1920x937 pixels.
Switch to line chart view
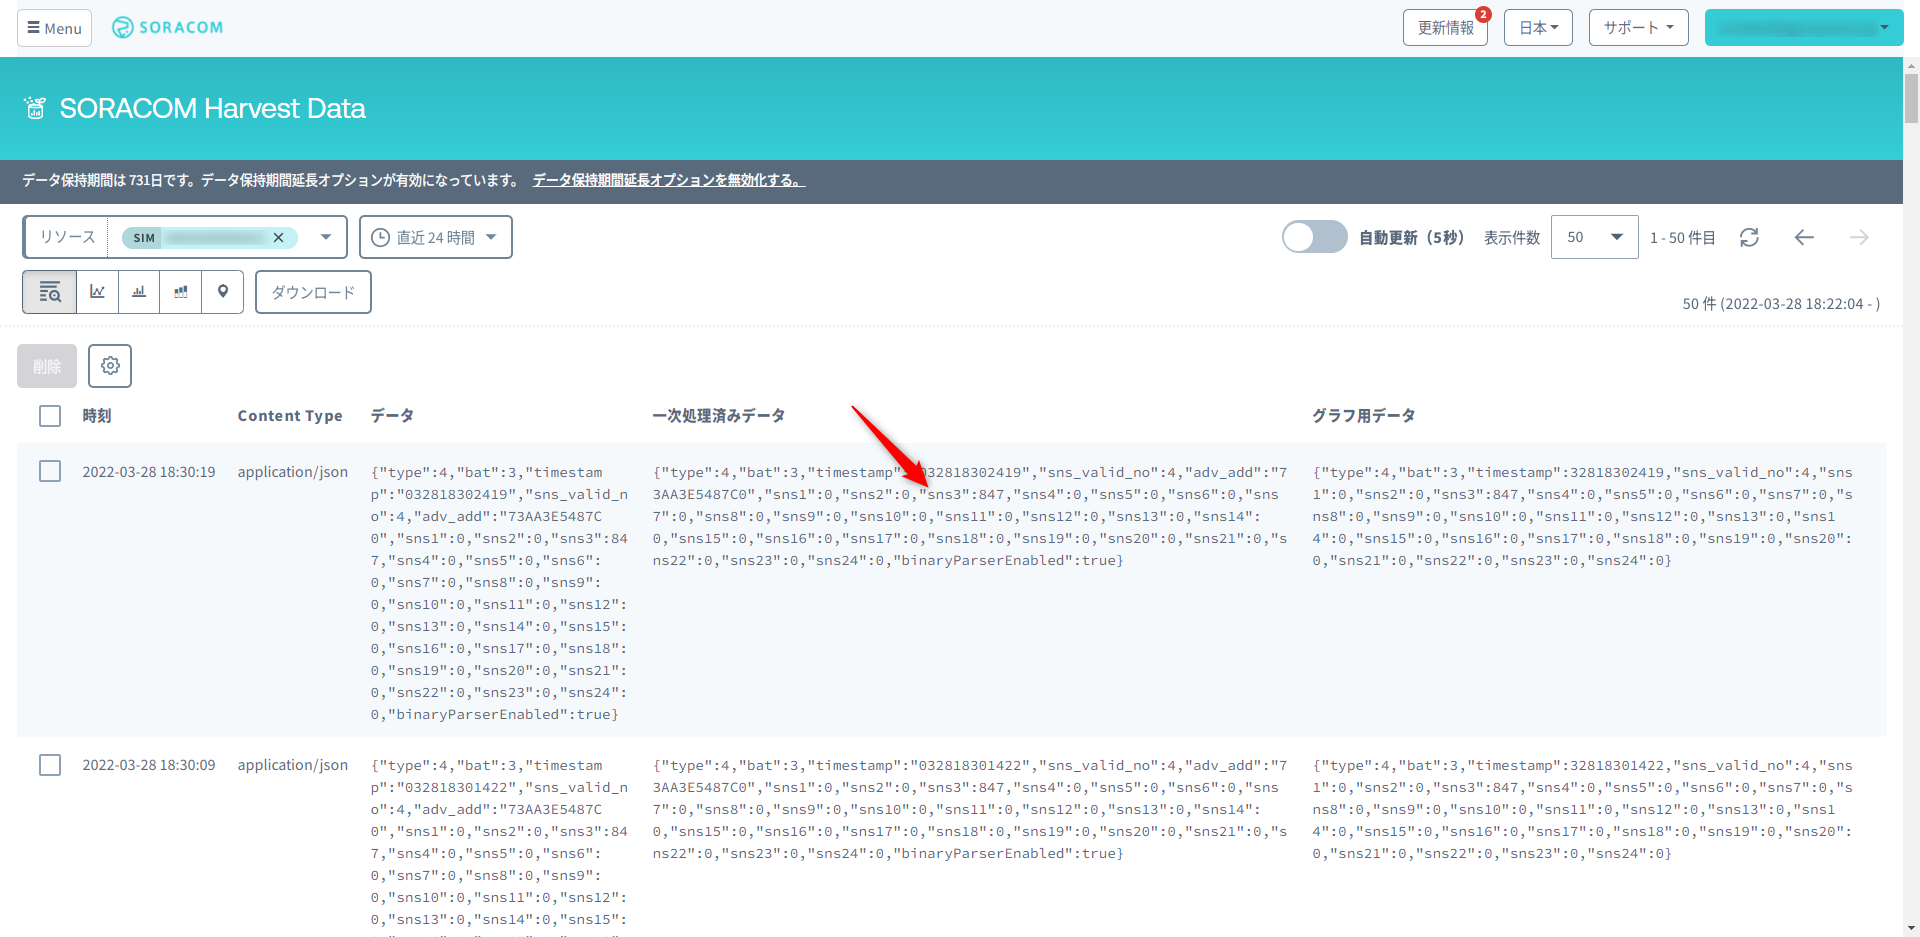[98, 292]
